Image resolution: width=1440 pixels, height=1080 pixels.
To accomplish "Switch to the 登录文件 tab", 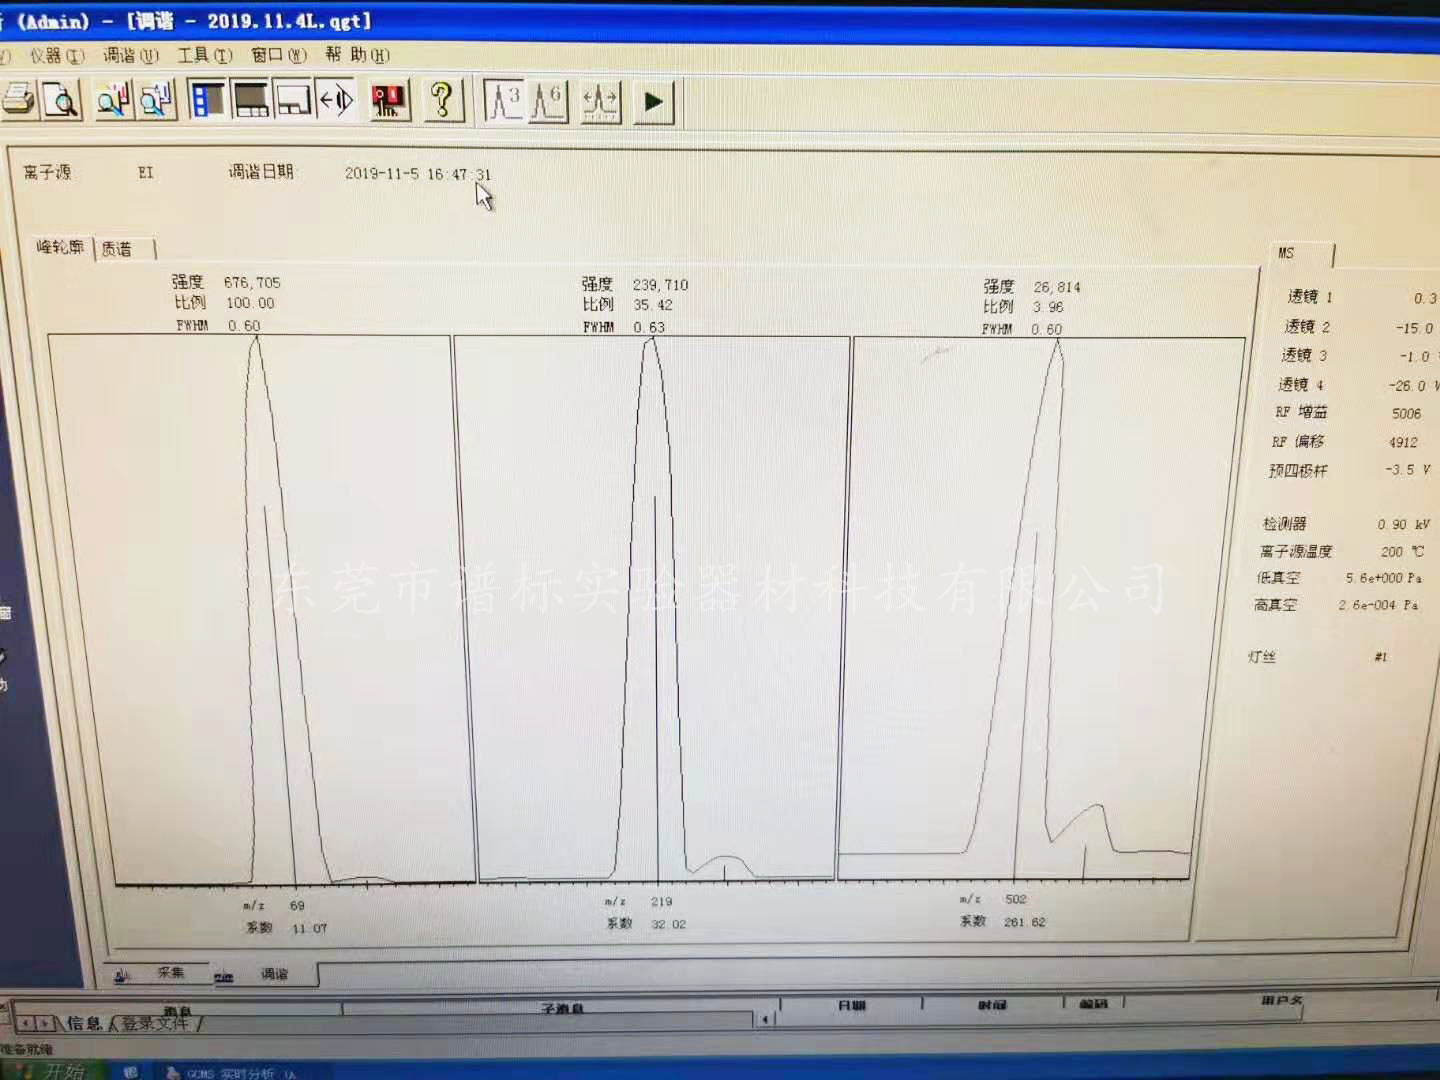I will pos(155,1024).
